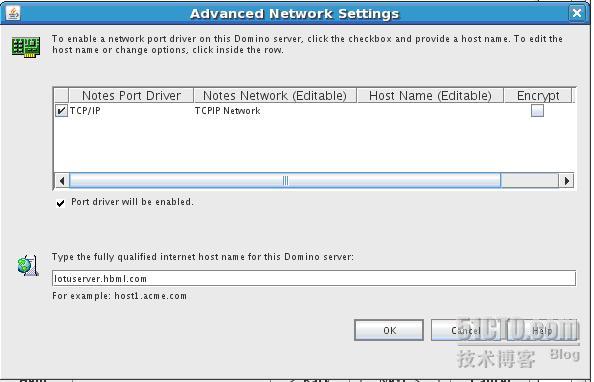Viewport: 594px width, 382px height.
Task: Click the network card icon
Action: (26, 47)
